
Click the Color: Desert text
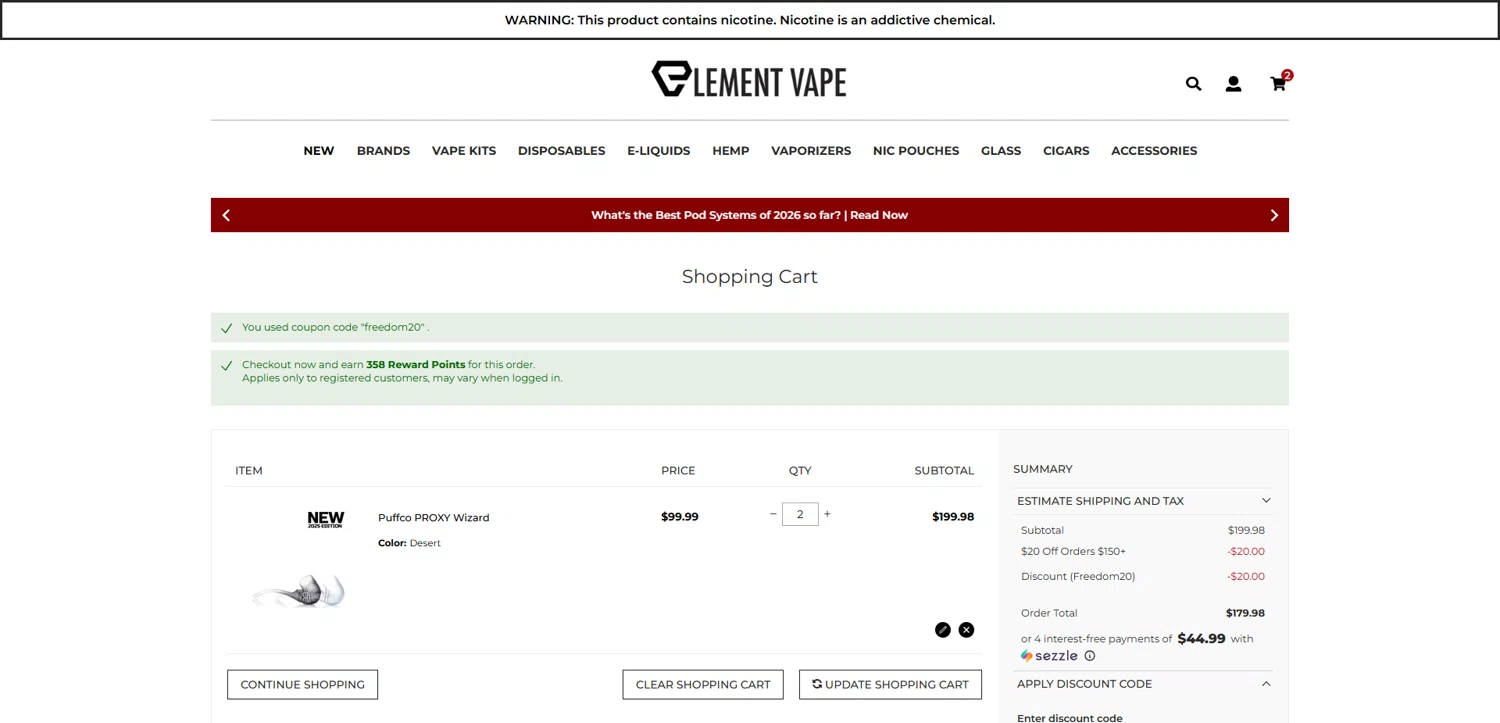tap(409, 544)
